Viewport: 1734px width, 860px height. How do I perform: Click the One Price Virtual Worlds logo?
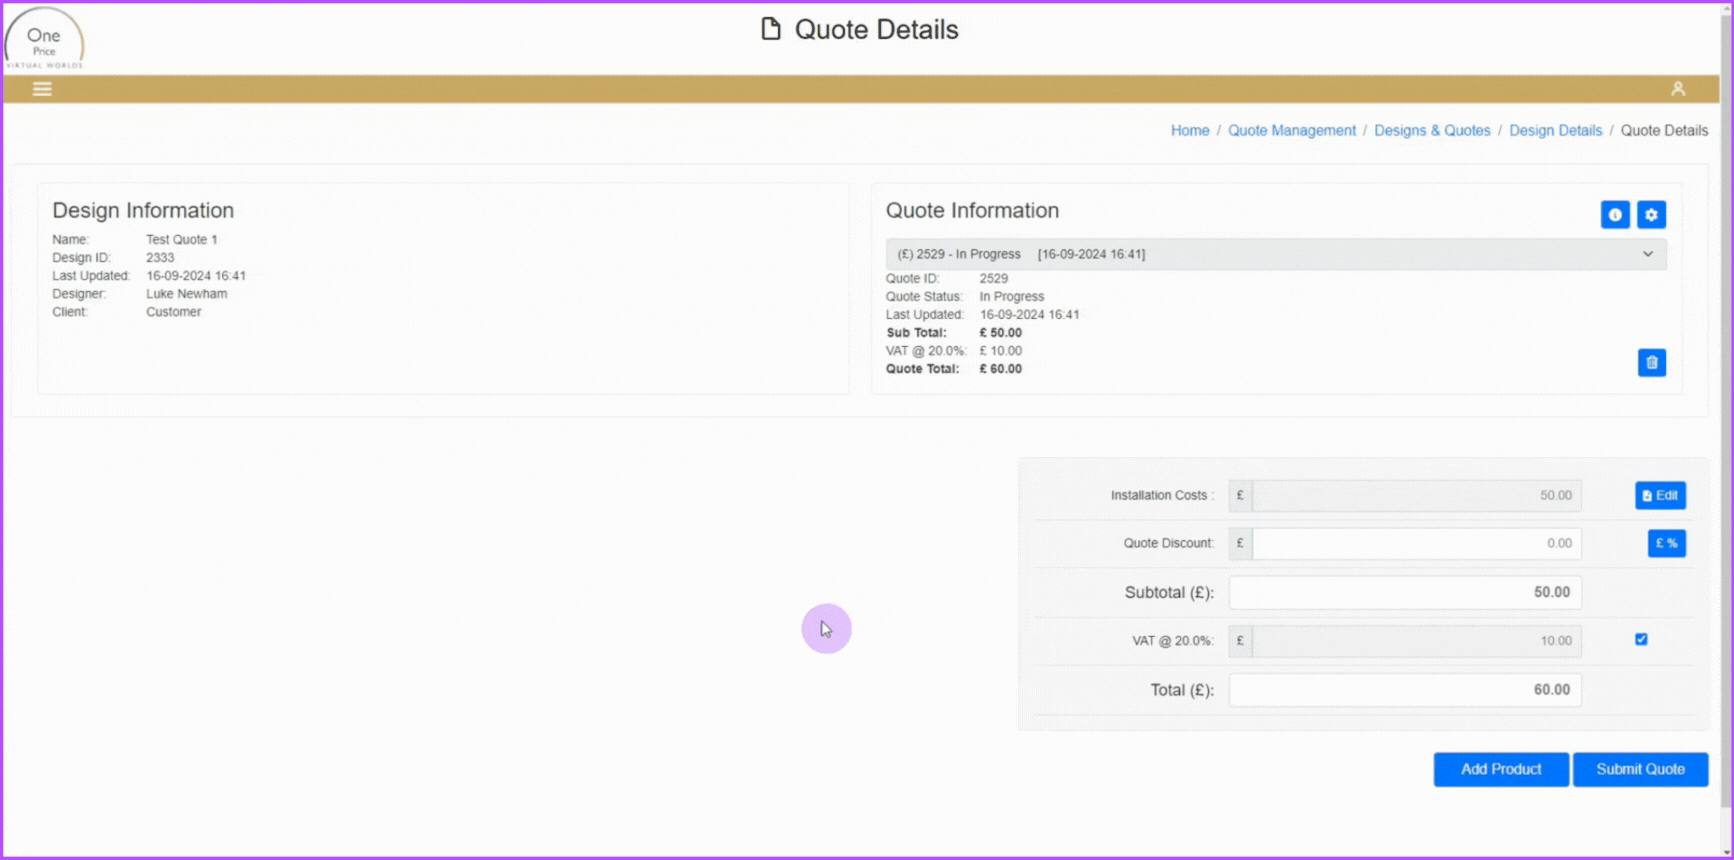[44, 39]
